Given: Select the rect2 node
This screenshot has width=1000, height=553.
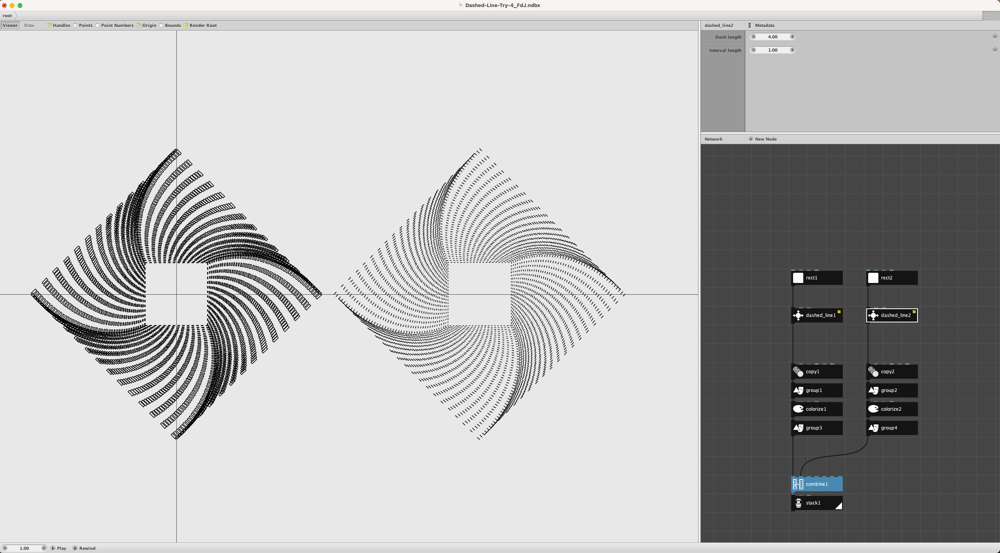Looking at the screenshot, I should click(892, 278).
